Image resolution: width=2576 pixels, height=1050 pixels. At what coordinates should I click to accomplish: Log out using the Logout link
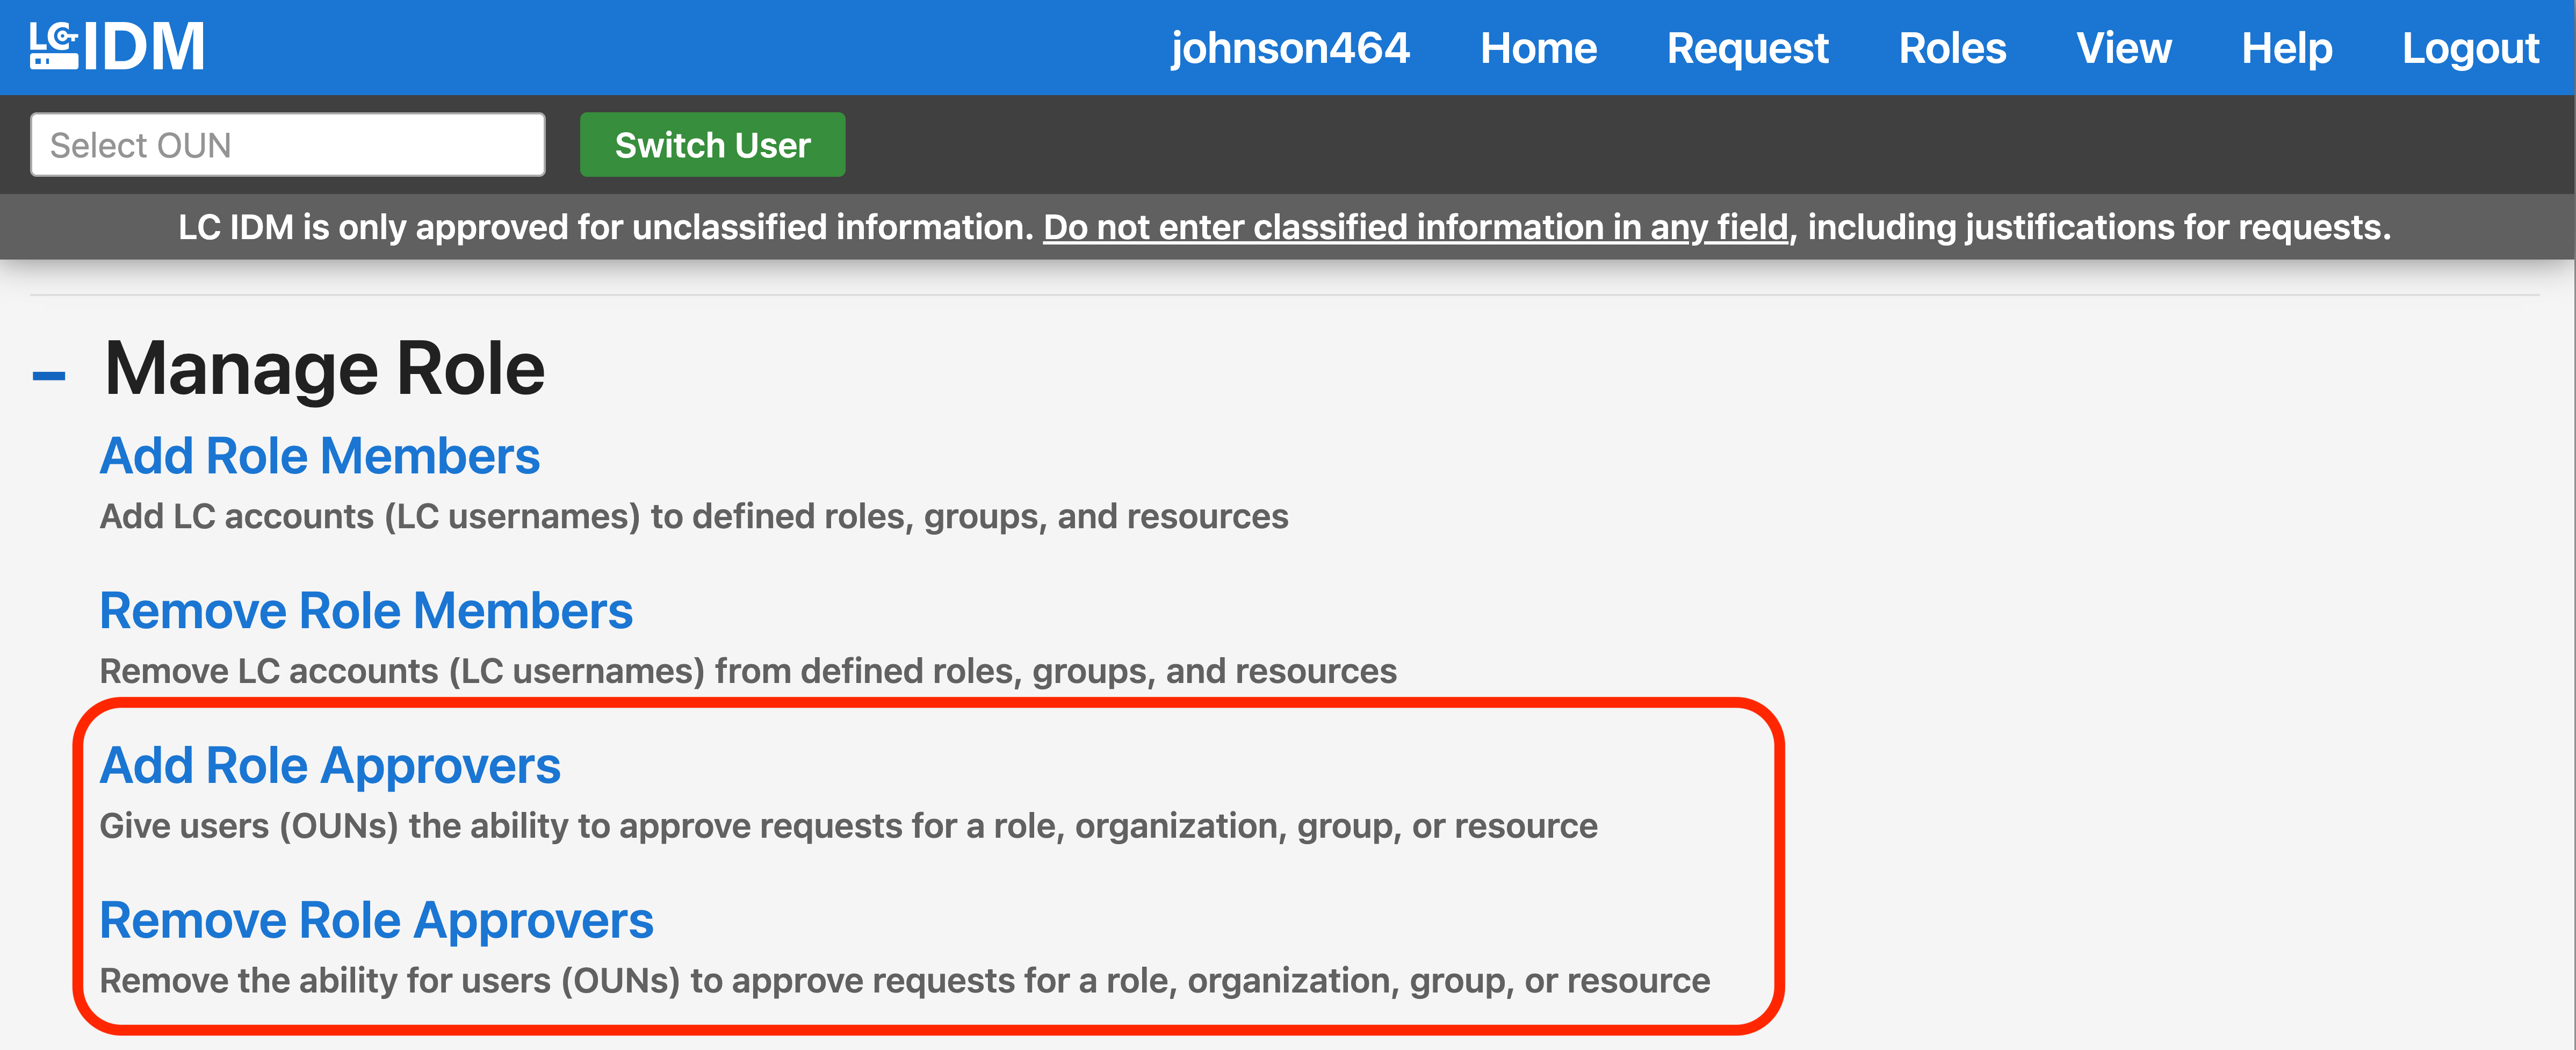(2470, 48)
